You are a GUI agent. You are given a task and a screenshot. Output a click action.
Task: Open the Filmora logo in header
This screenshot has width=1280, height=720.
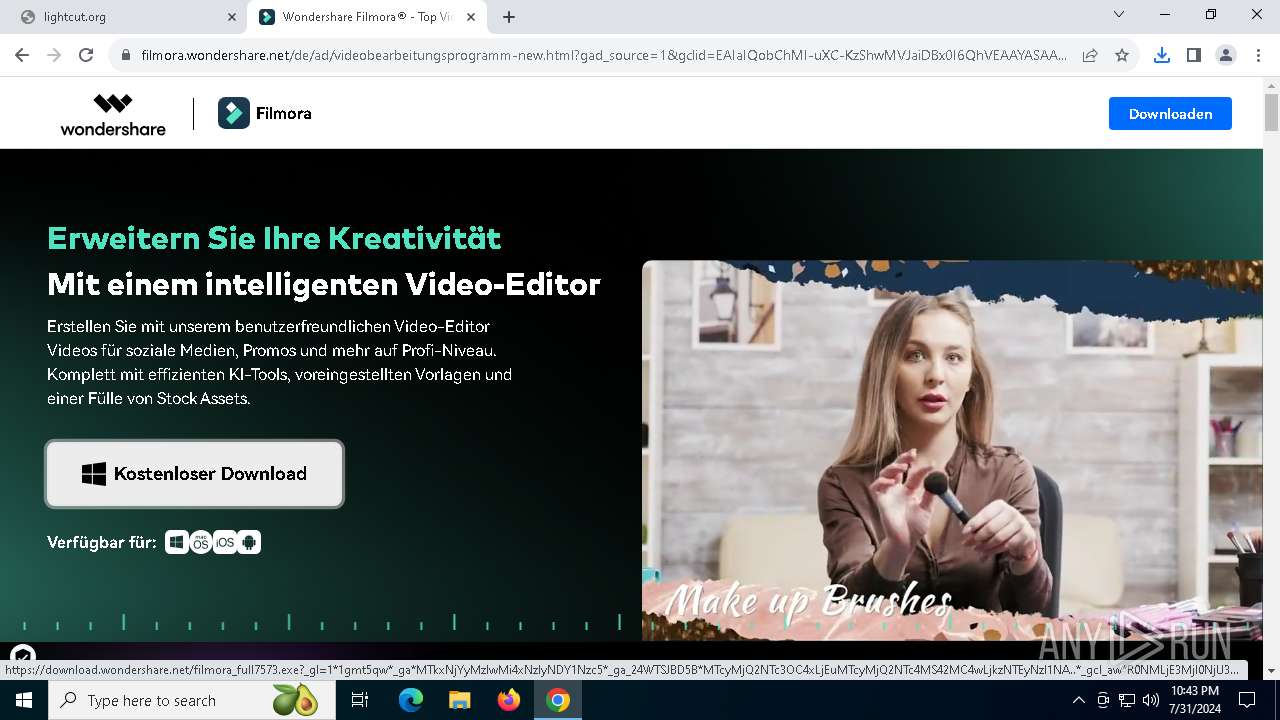pyautogui.click(x=265, y=114)
